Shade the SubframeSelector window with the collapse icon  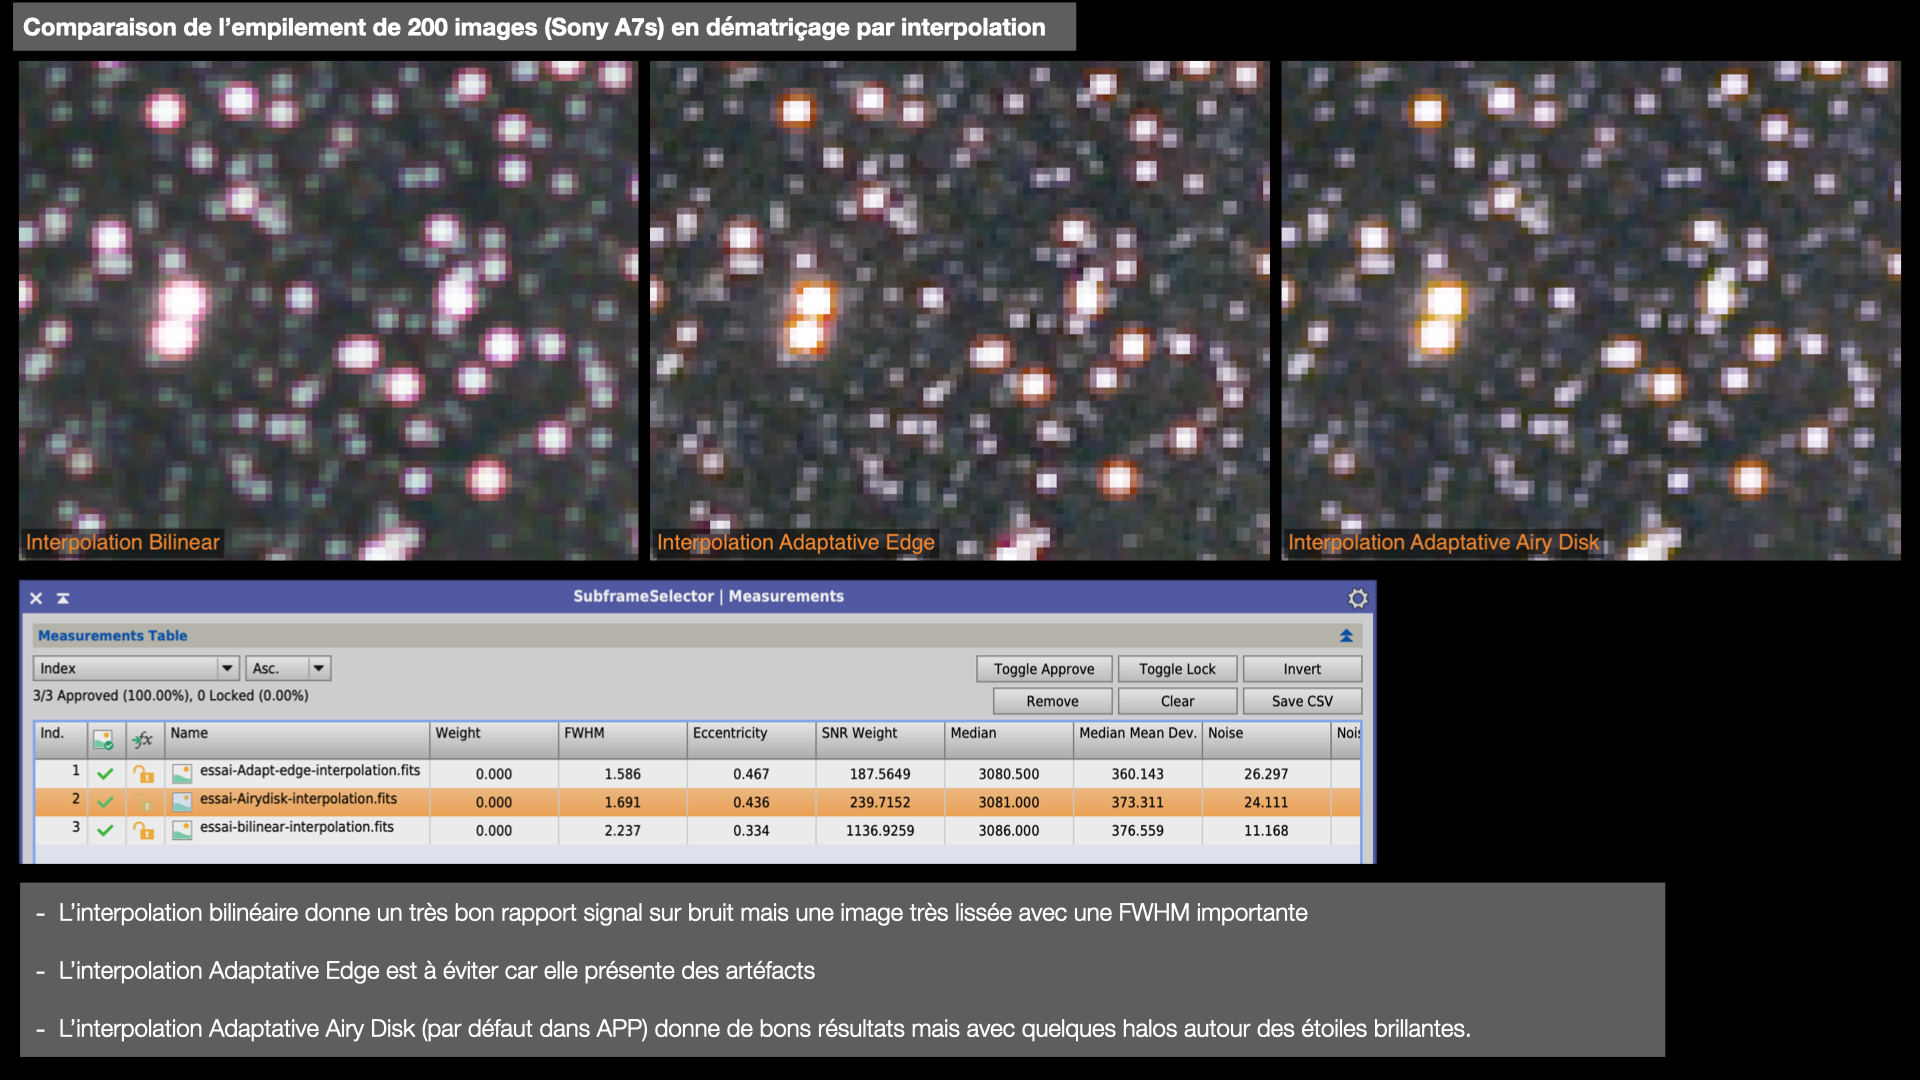(63, 598)
